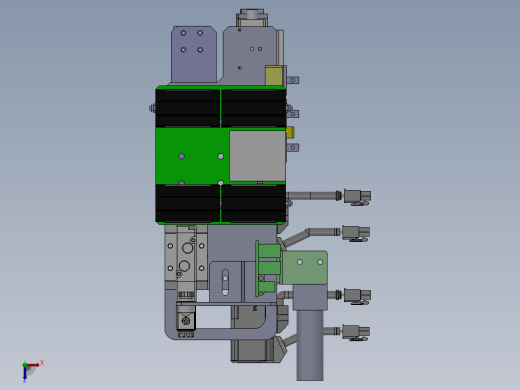The width and height of the screenshot is (520, 390).
Task: Select the topmost cable connector plug on the right
Action: pyautogui.click(x=357, y=196)
